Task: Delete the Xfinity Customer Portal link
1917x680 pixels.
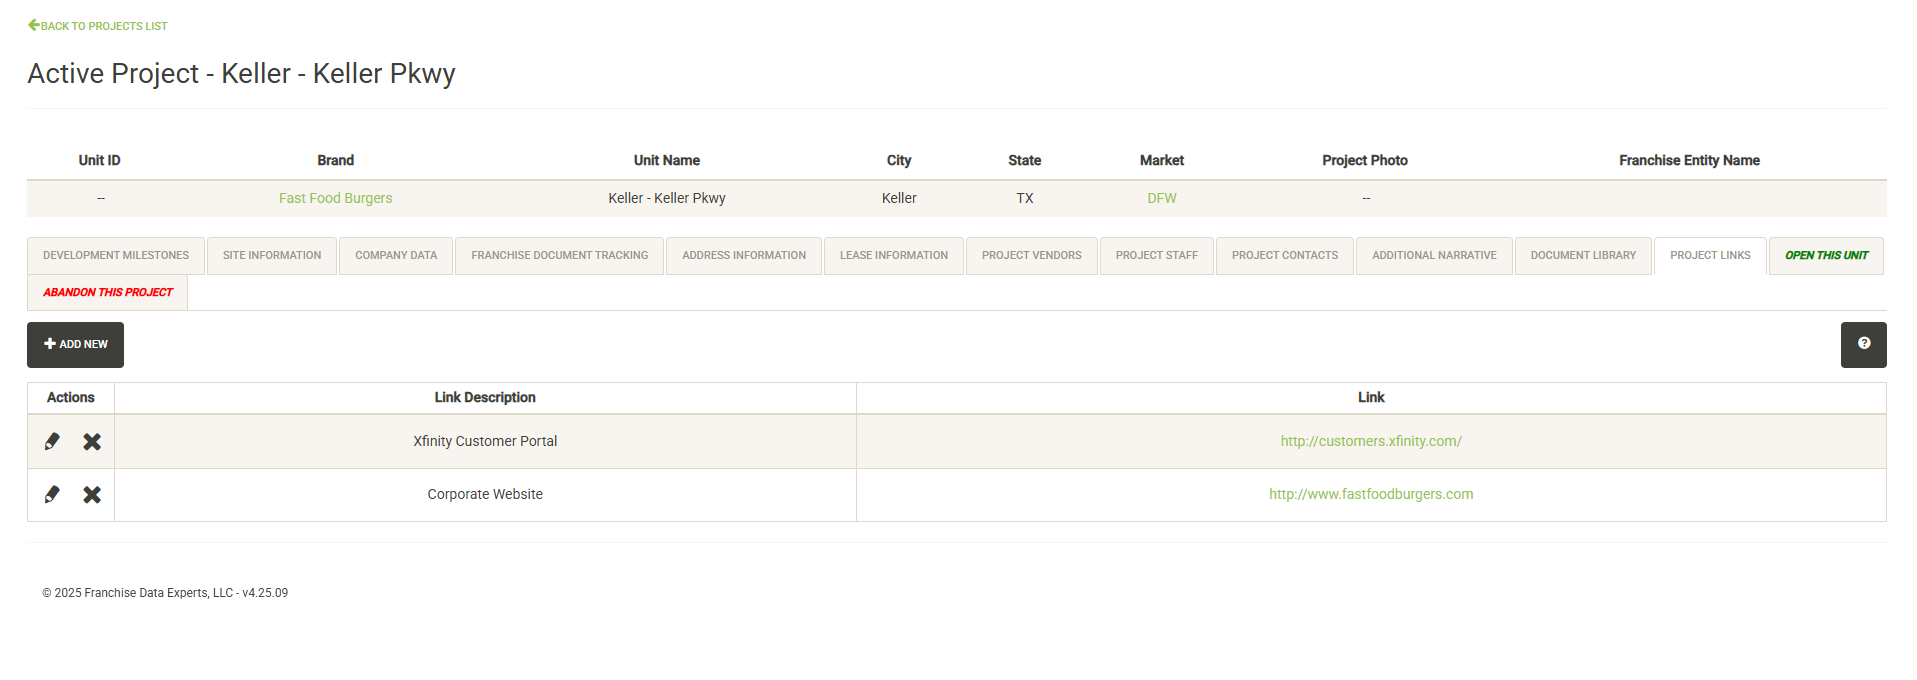Action: 92,441
